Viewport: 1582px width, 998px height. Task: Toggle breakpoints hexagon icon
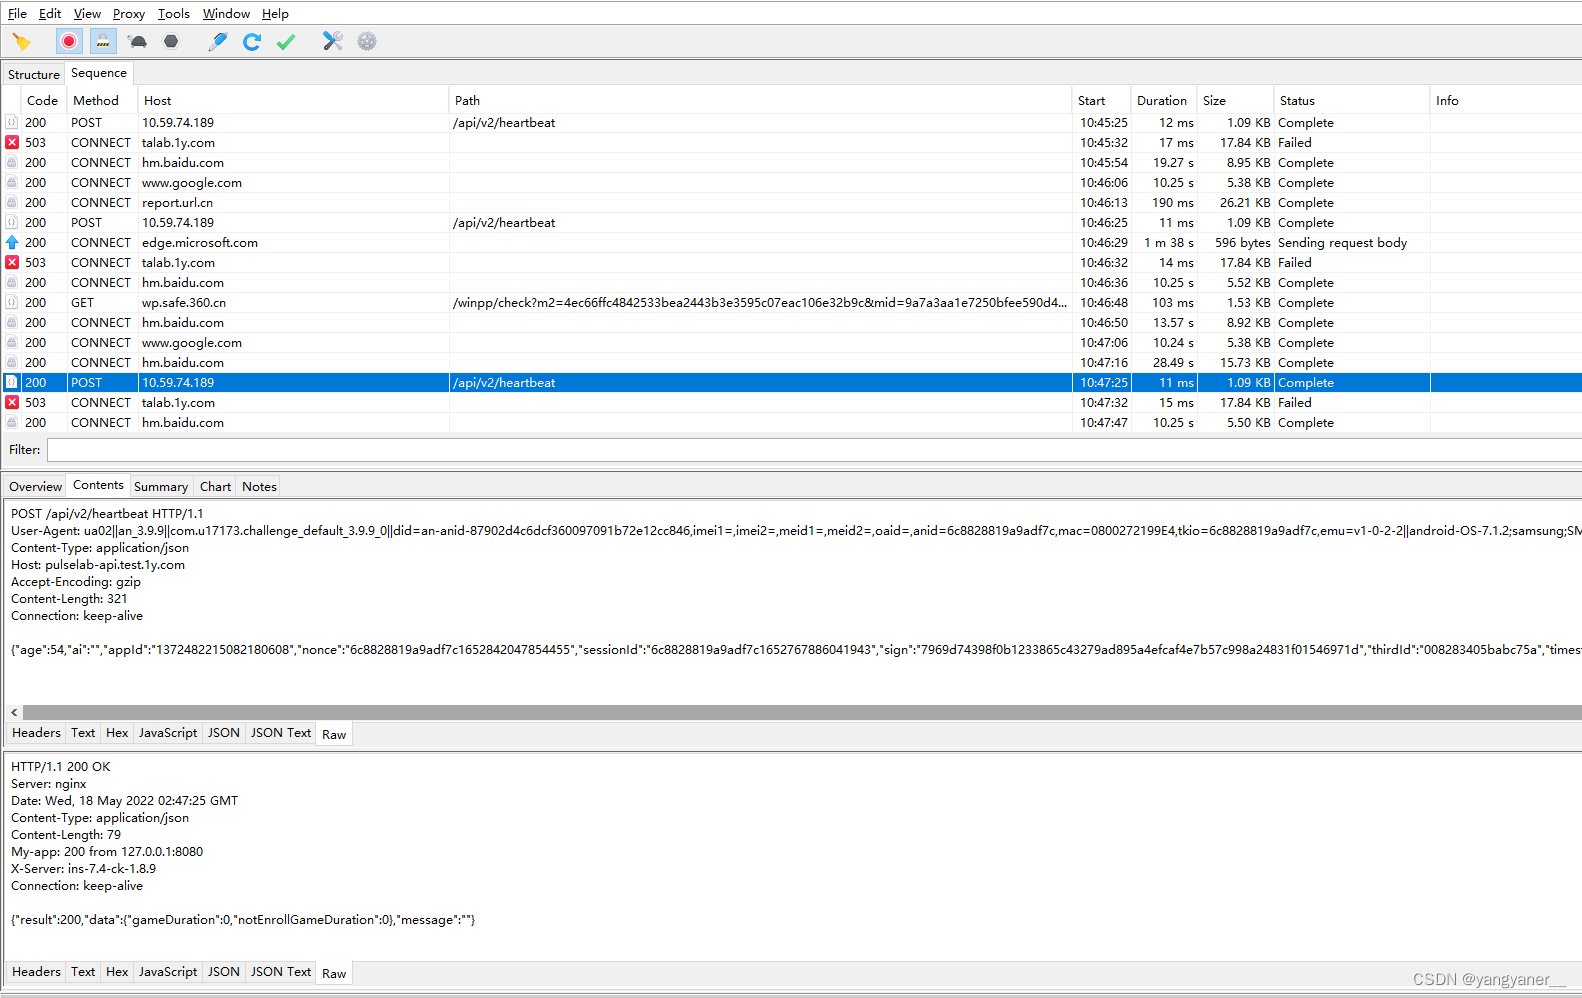pos(171,41)
